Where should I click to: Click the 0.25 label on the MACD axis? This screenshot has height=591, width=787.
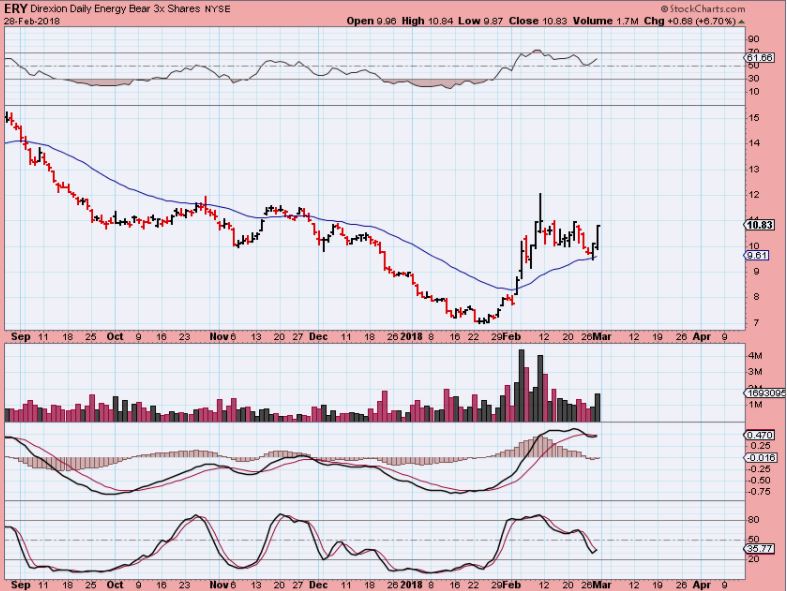(x=760, y=446)
